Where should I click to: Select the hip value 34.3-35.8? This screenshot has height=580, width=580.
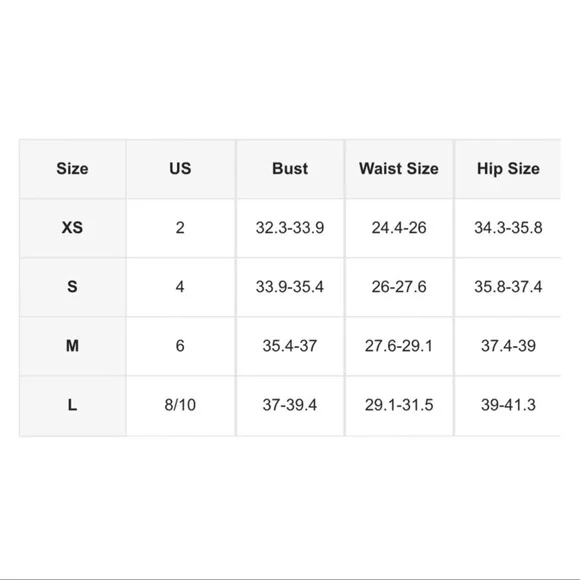508,227
